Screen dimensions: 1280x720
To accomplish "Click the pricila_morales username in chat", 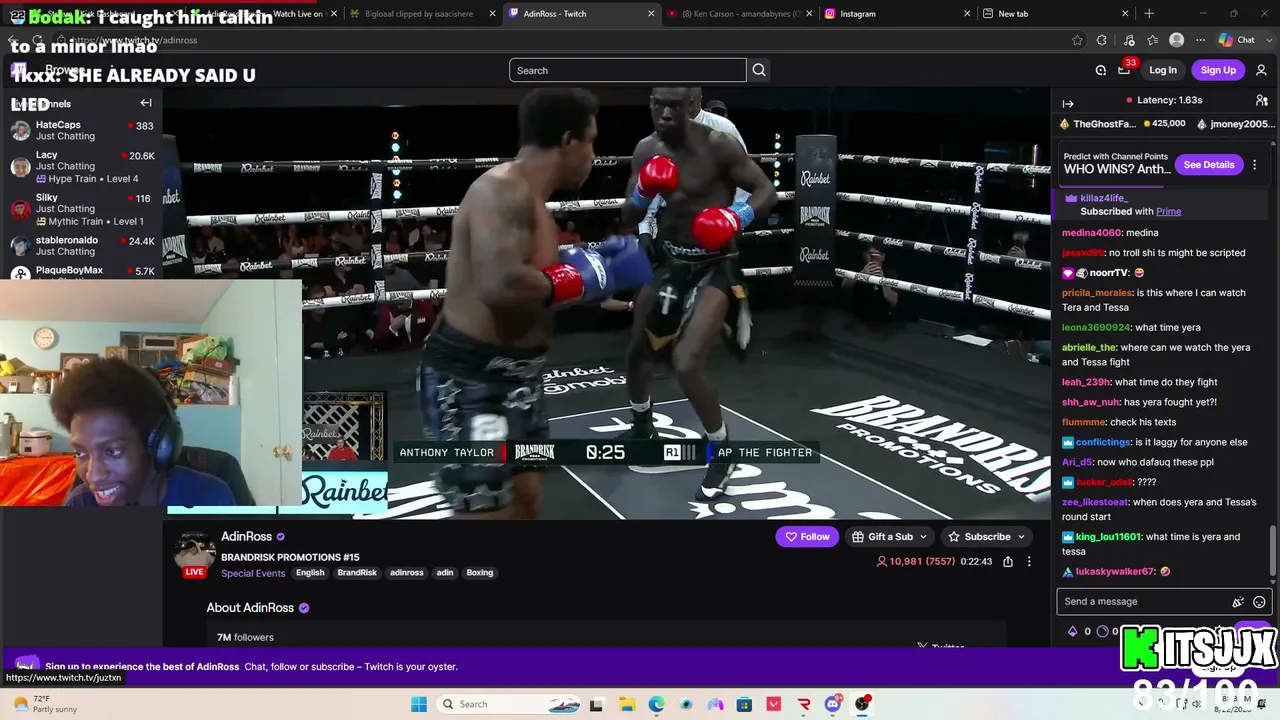I will 1097,293.
